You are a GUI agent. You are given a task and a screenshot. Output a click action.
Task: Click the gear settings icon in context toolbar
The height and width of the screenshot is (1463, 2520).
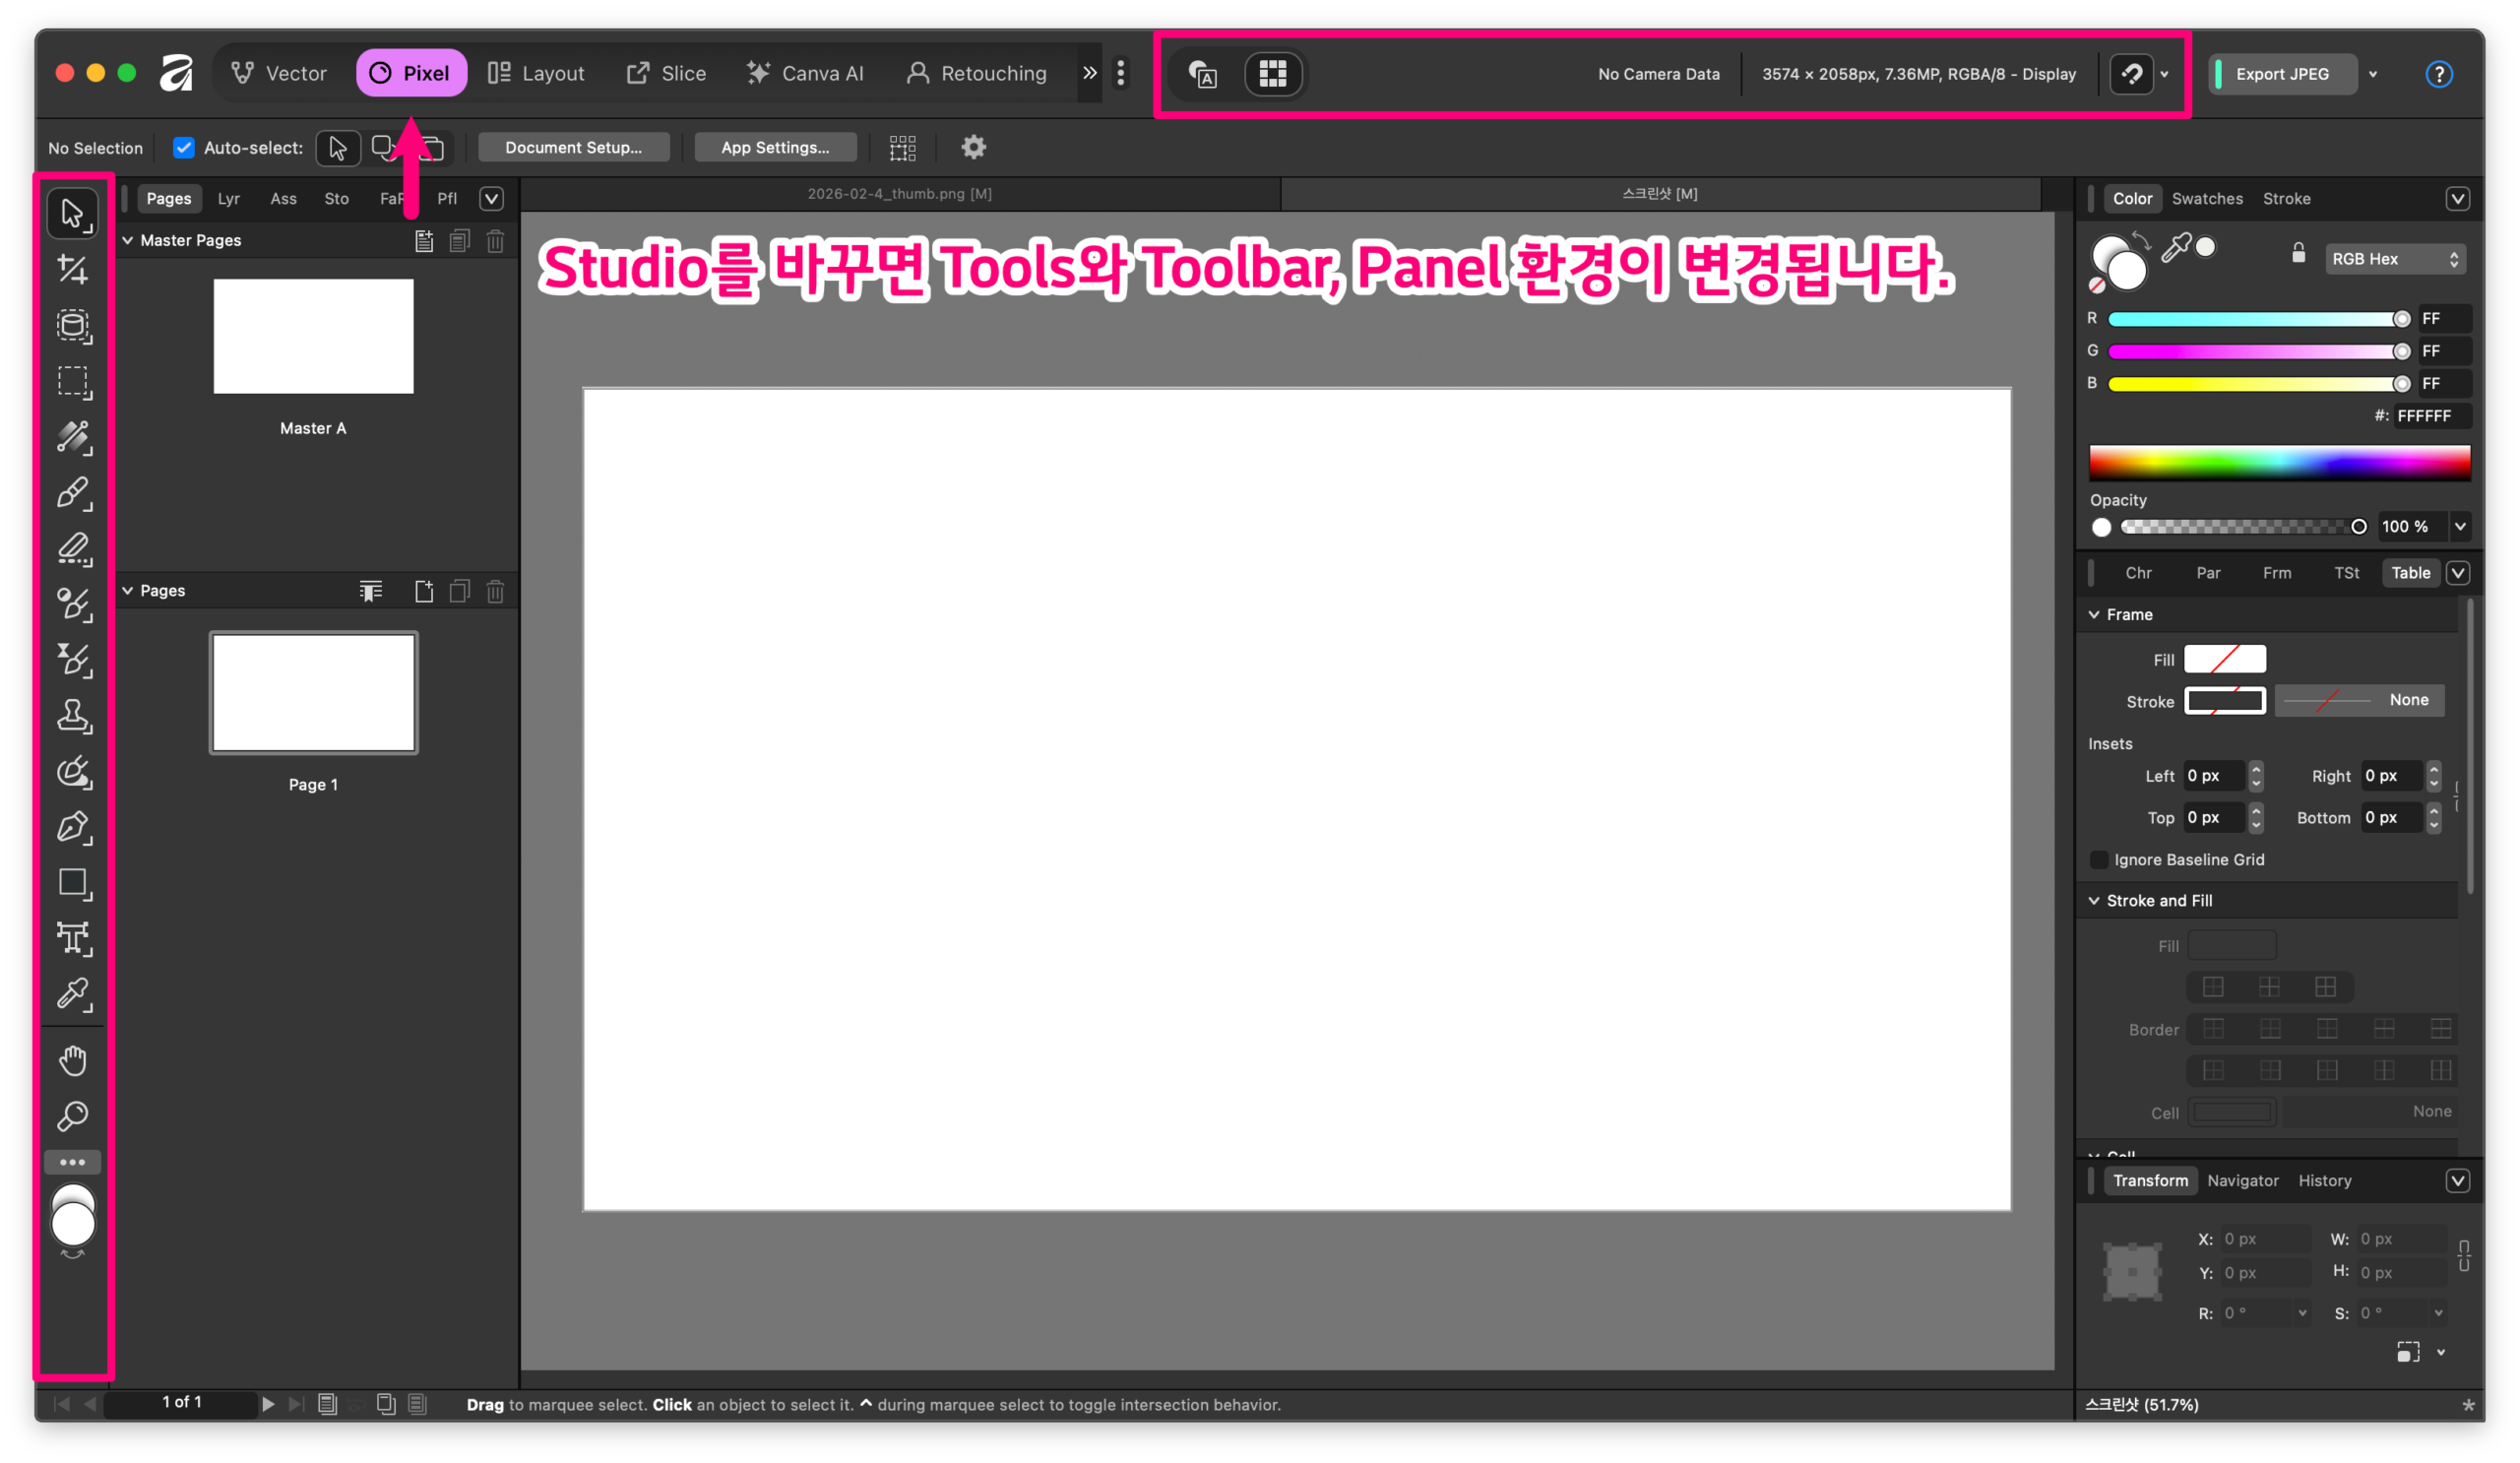coord(973,148)
